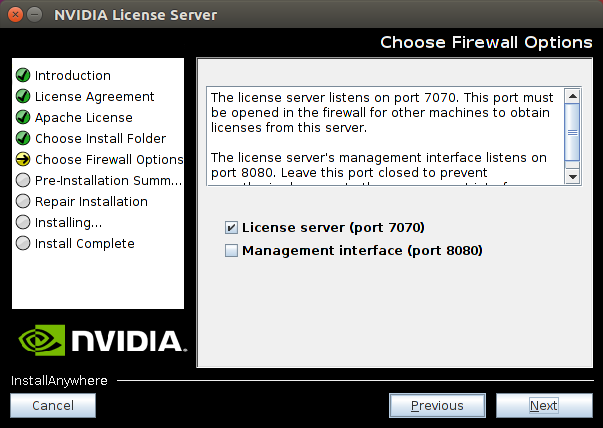Go back with the Previous button
This screenshot has height=428, width=603.
point(437,405)
